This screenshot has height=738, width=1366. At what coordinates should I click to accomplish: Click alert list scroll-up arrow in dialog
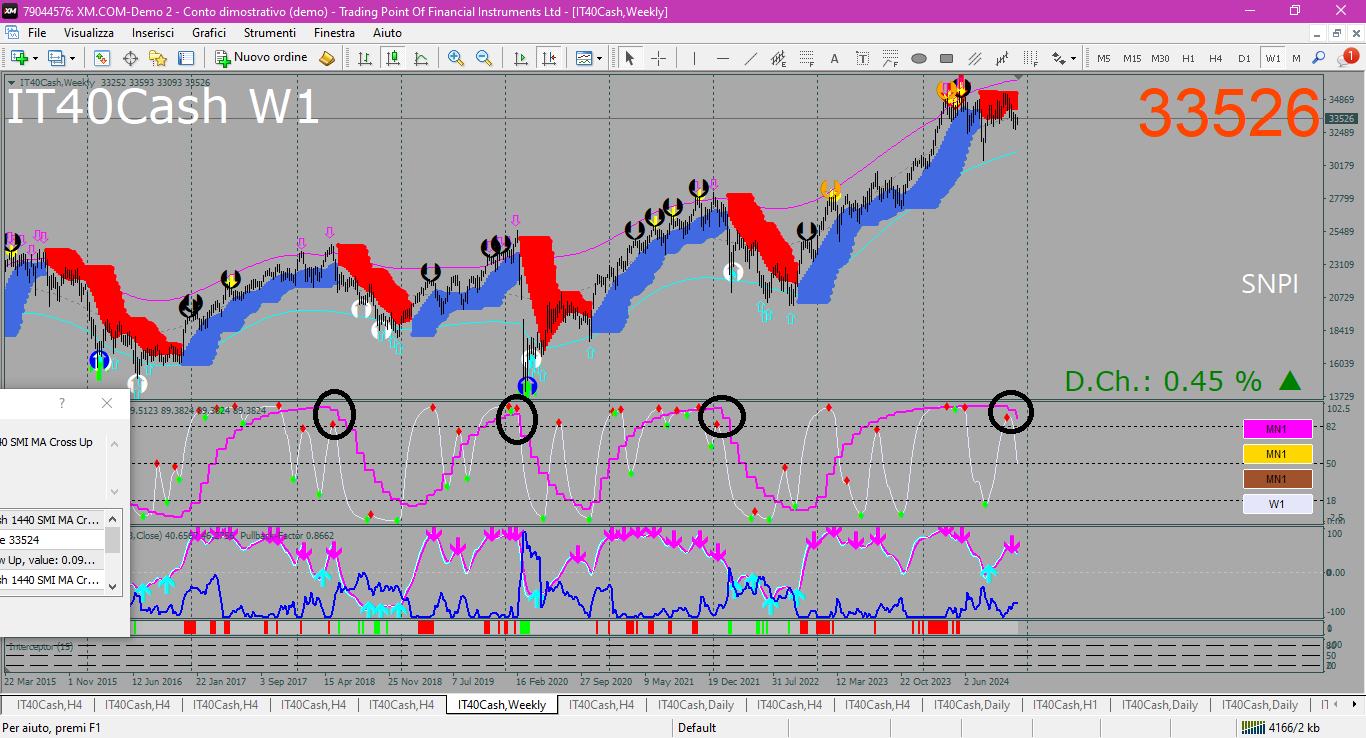(x=113, y=517)
